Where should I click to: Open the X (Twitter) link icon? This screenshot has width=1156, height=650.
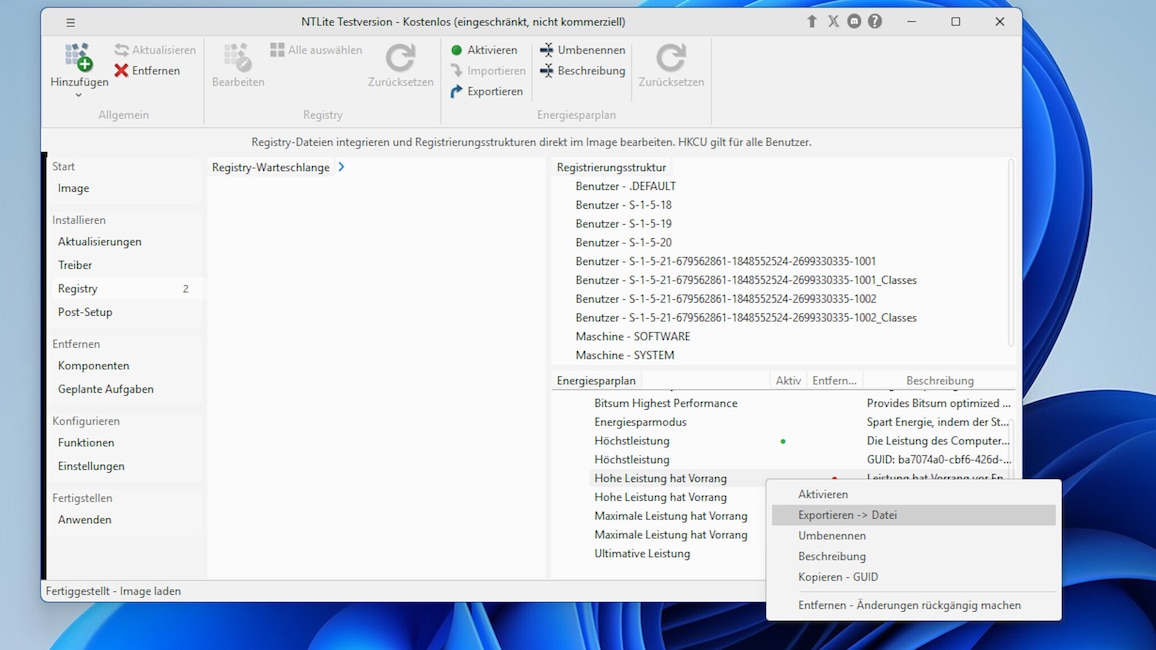pos(833,21)
